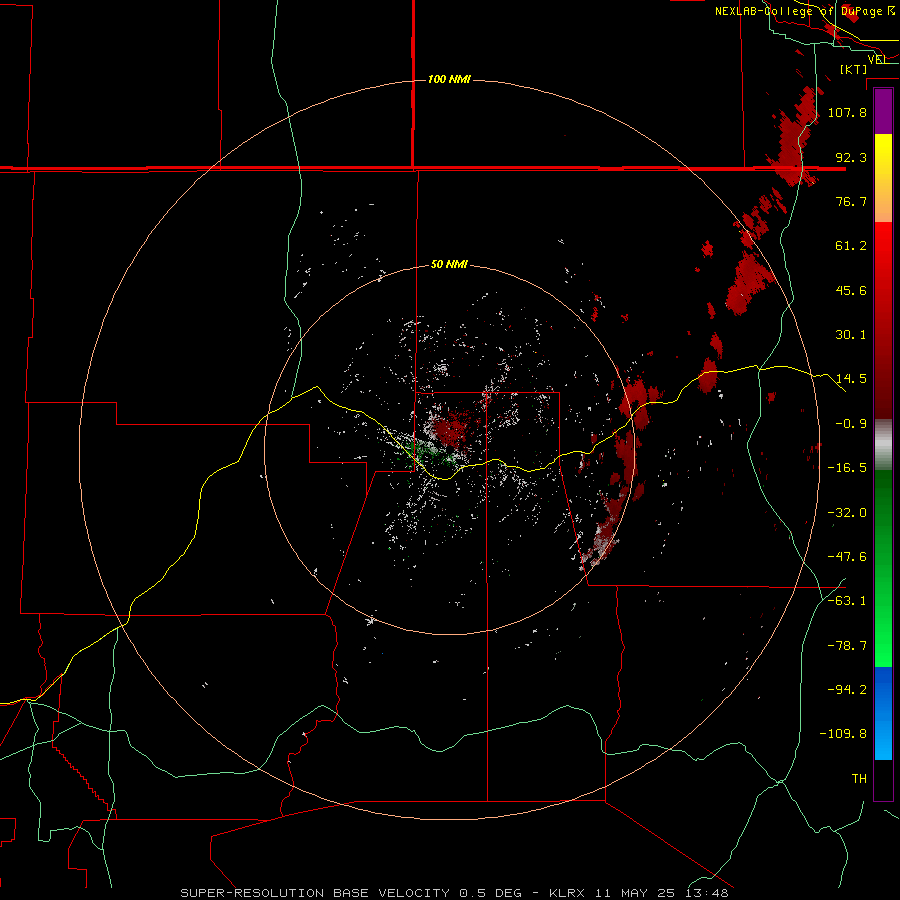This screenshot has width=900, height=900.
Task: Click the 13:48 timestamp in the caption
Action: 709,893
